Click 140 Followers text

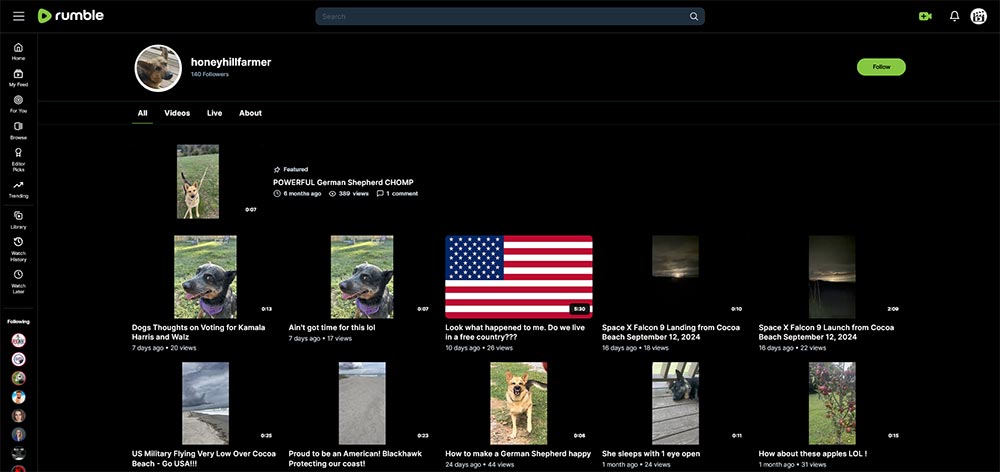(x=210, y=75)
